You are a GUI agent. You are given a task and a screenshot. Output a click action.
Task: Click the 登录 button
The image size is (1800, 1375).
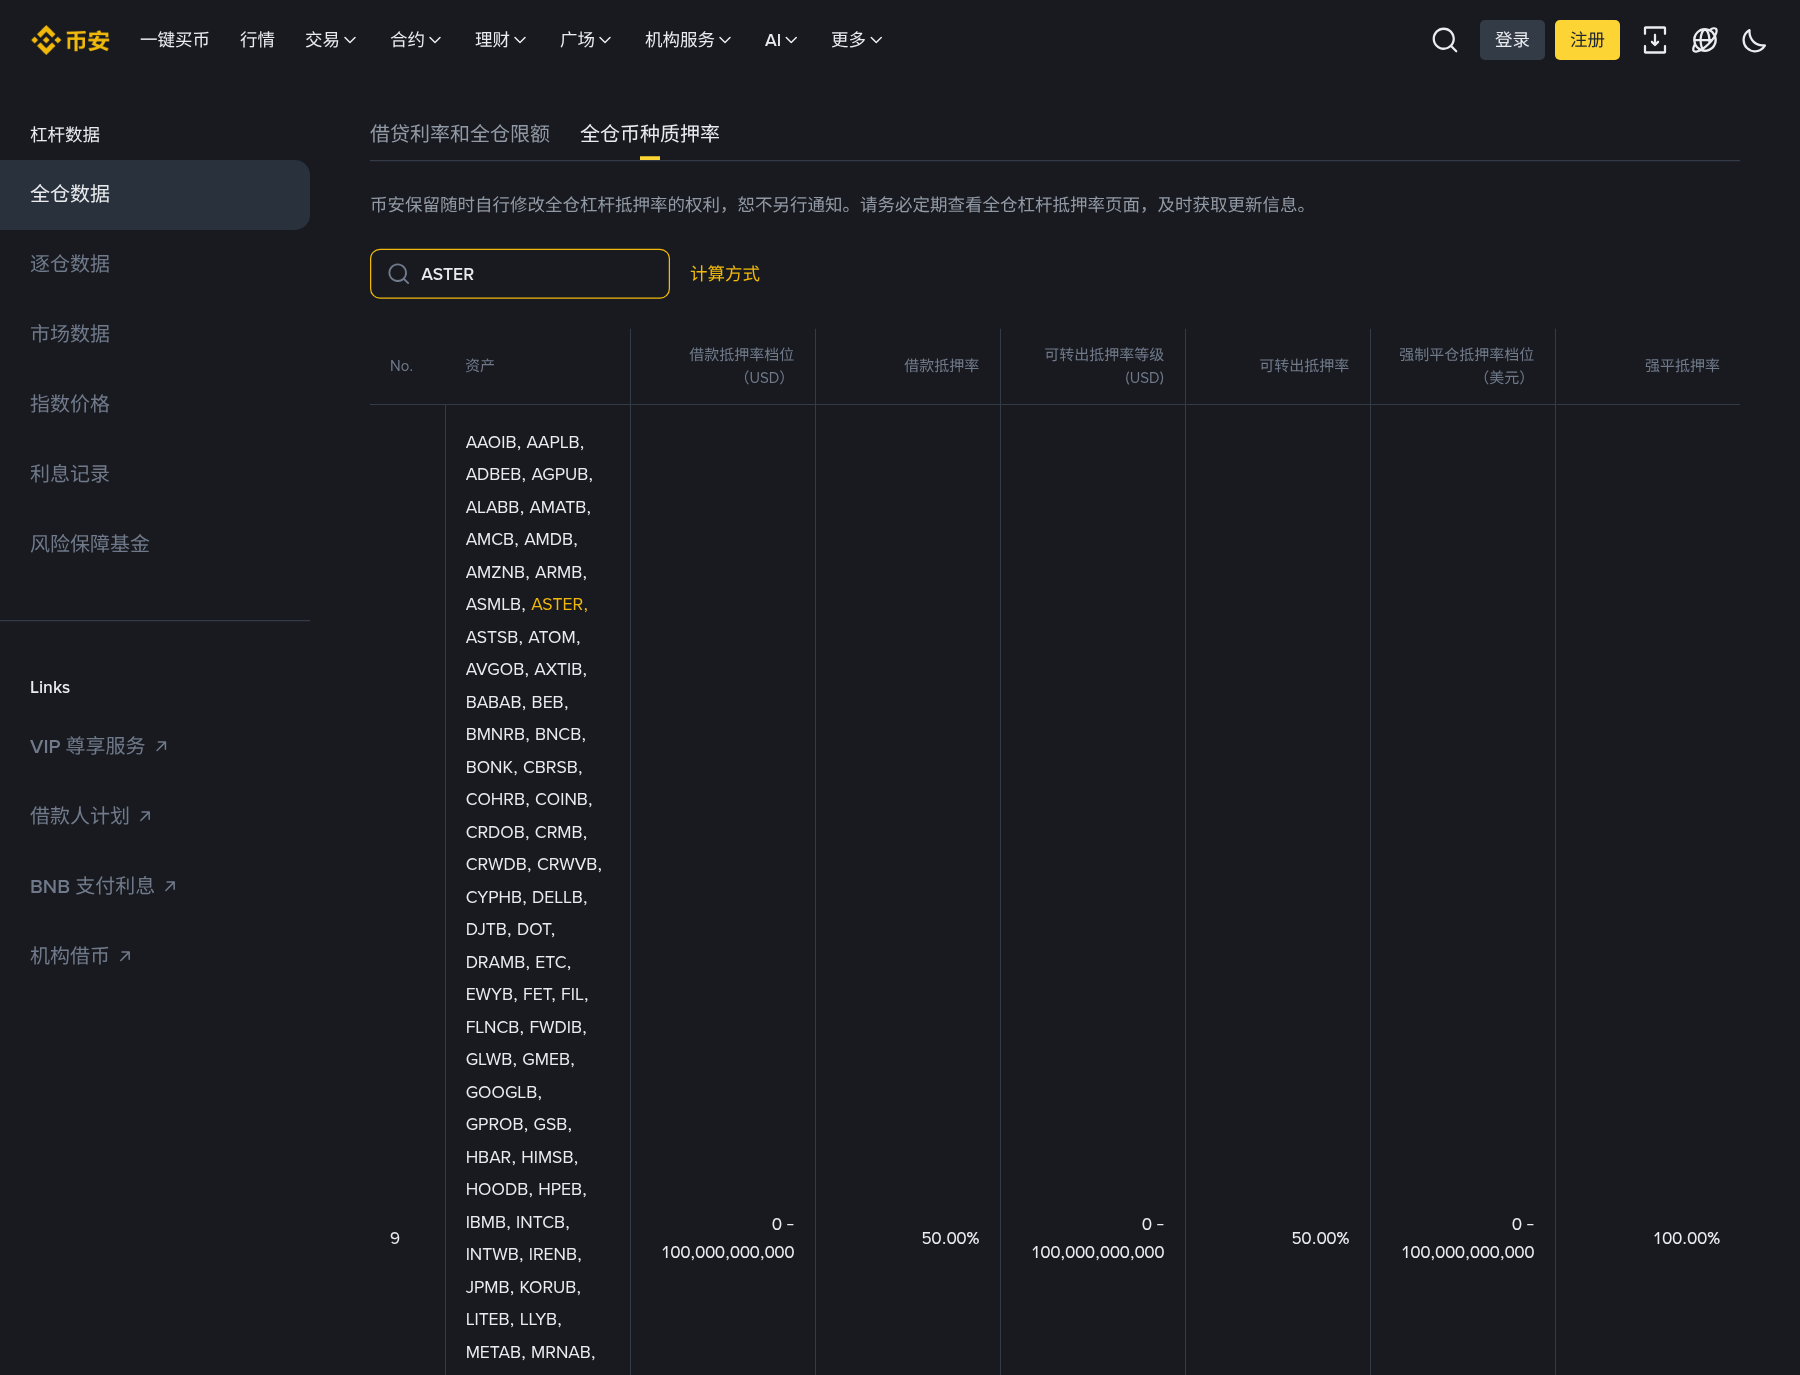pos(1512,40)
